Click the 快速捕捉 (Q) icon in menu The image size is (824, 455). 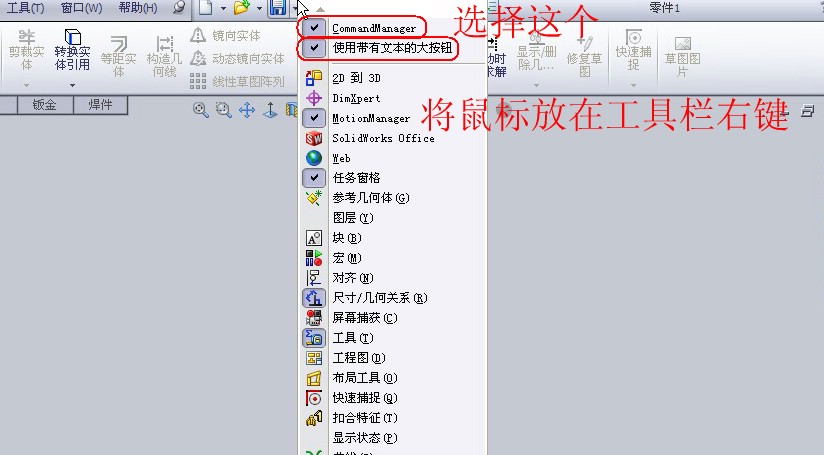point(314,398)
